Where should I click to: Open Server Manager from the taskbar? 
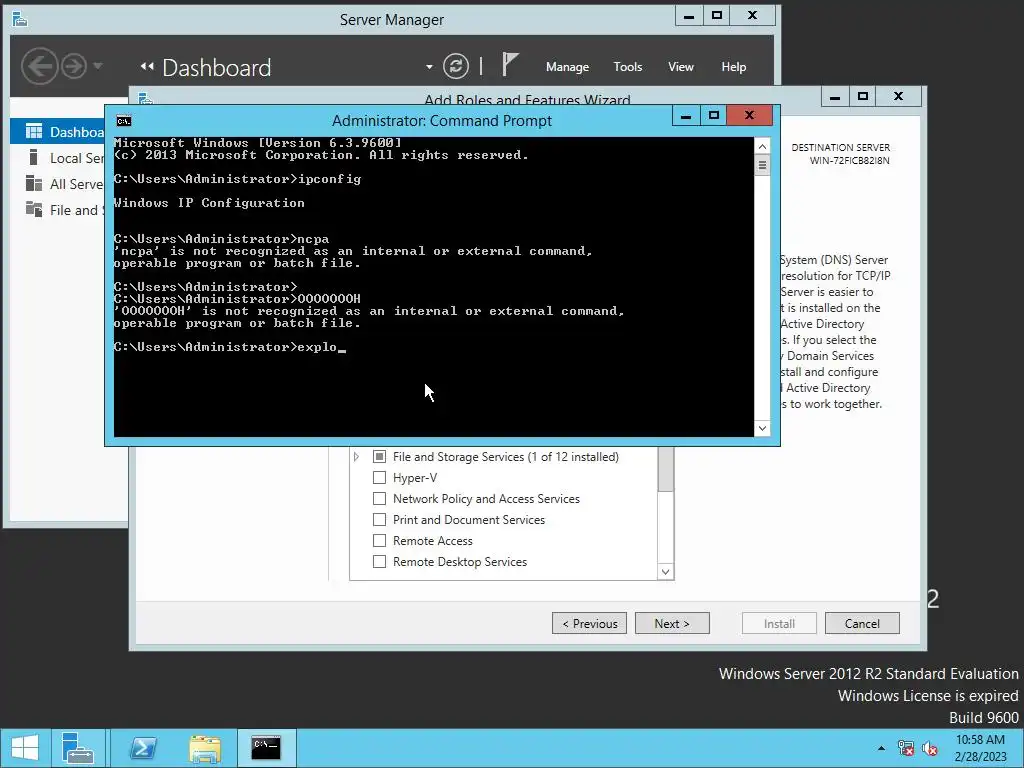78,748
